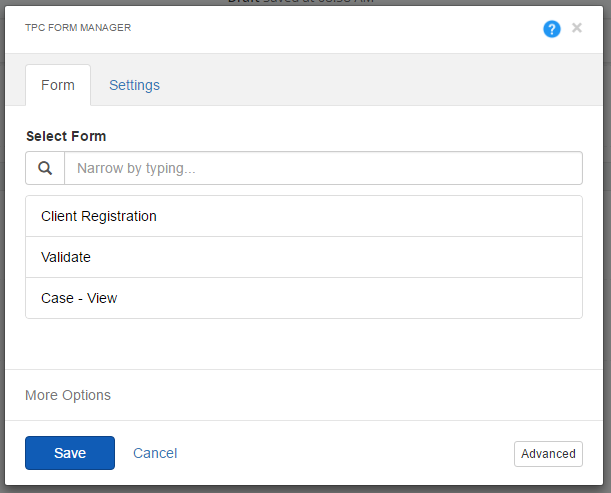Screen dimensions: 611x493
Task: Switch to the Form tab
Action: [x=58, y=85]
